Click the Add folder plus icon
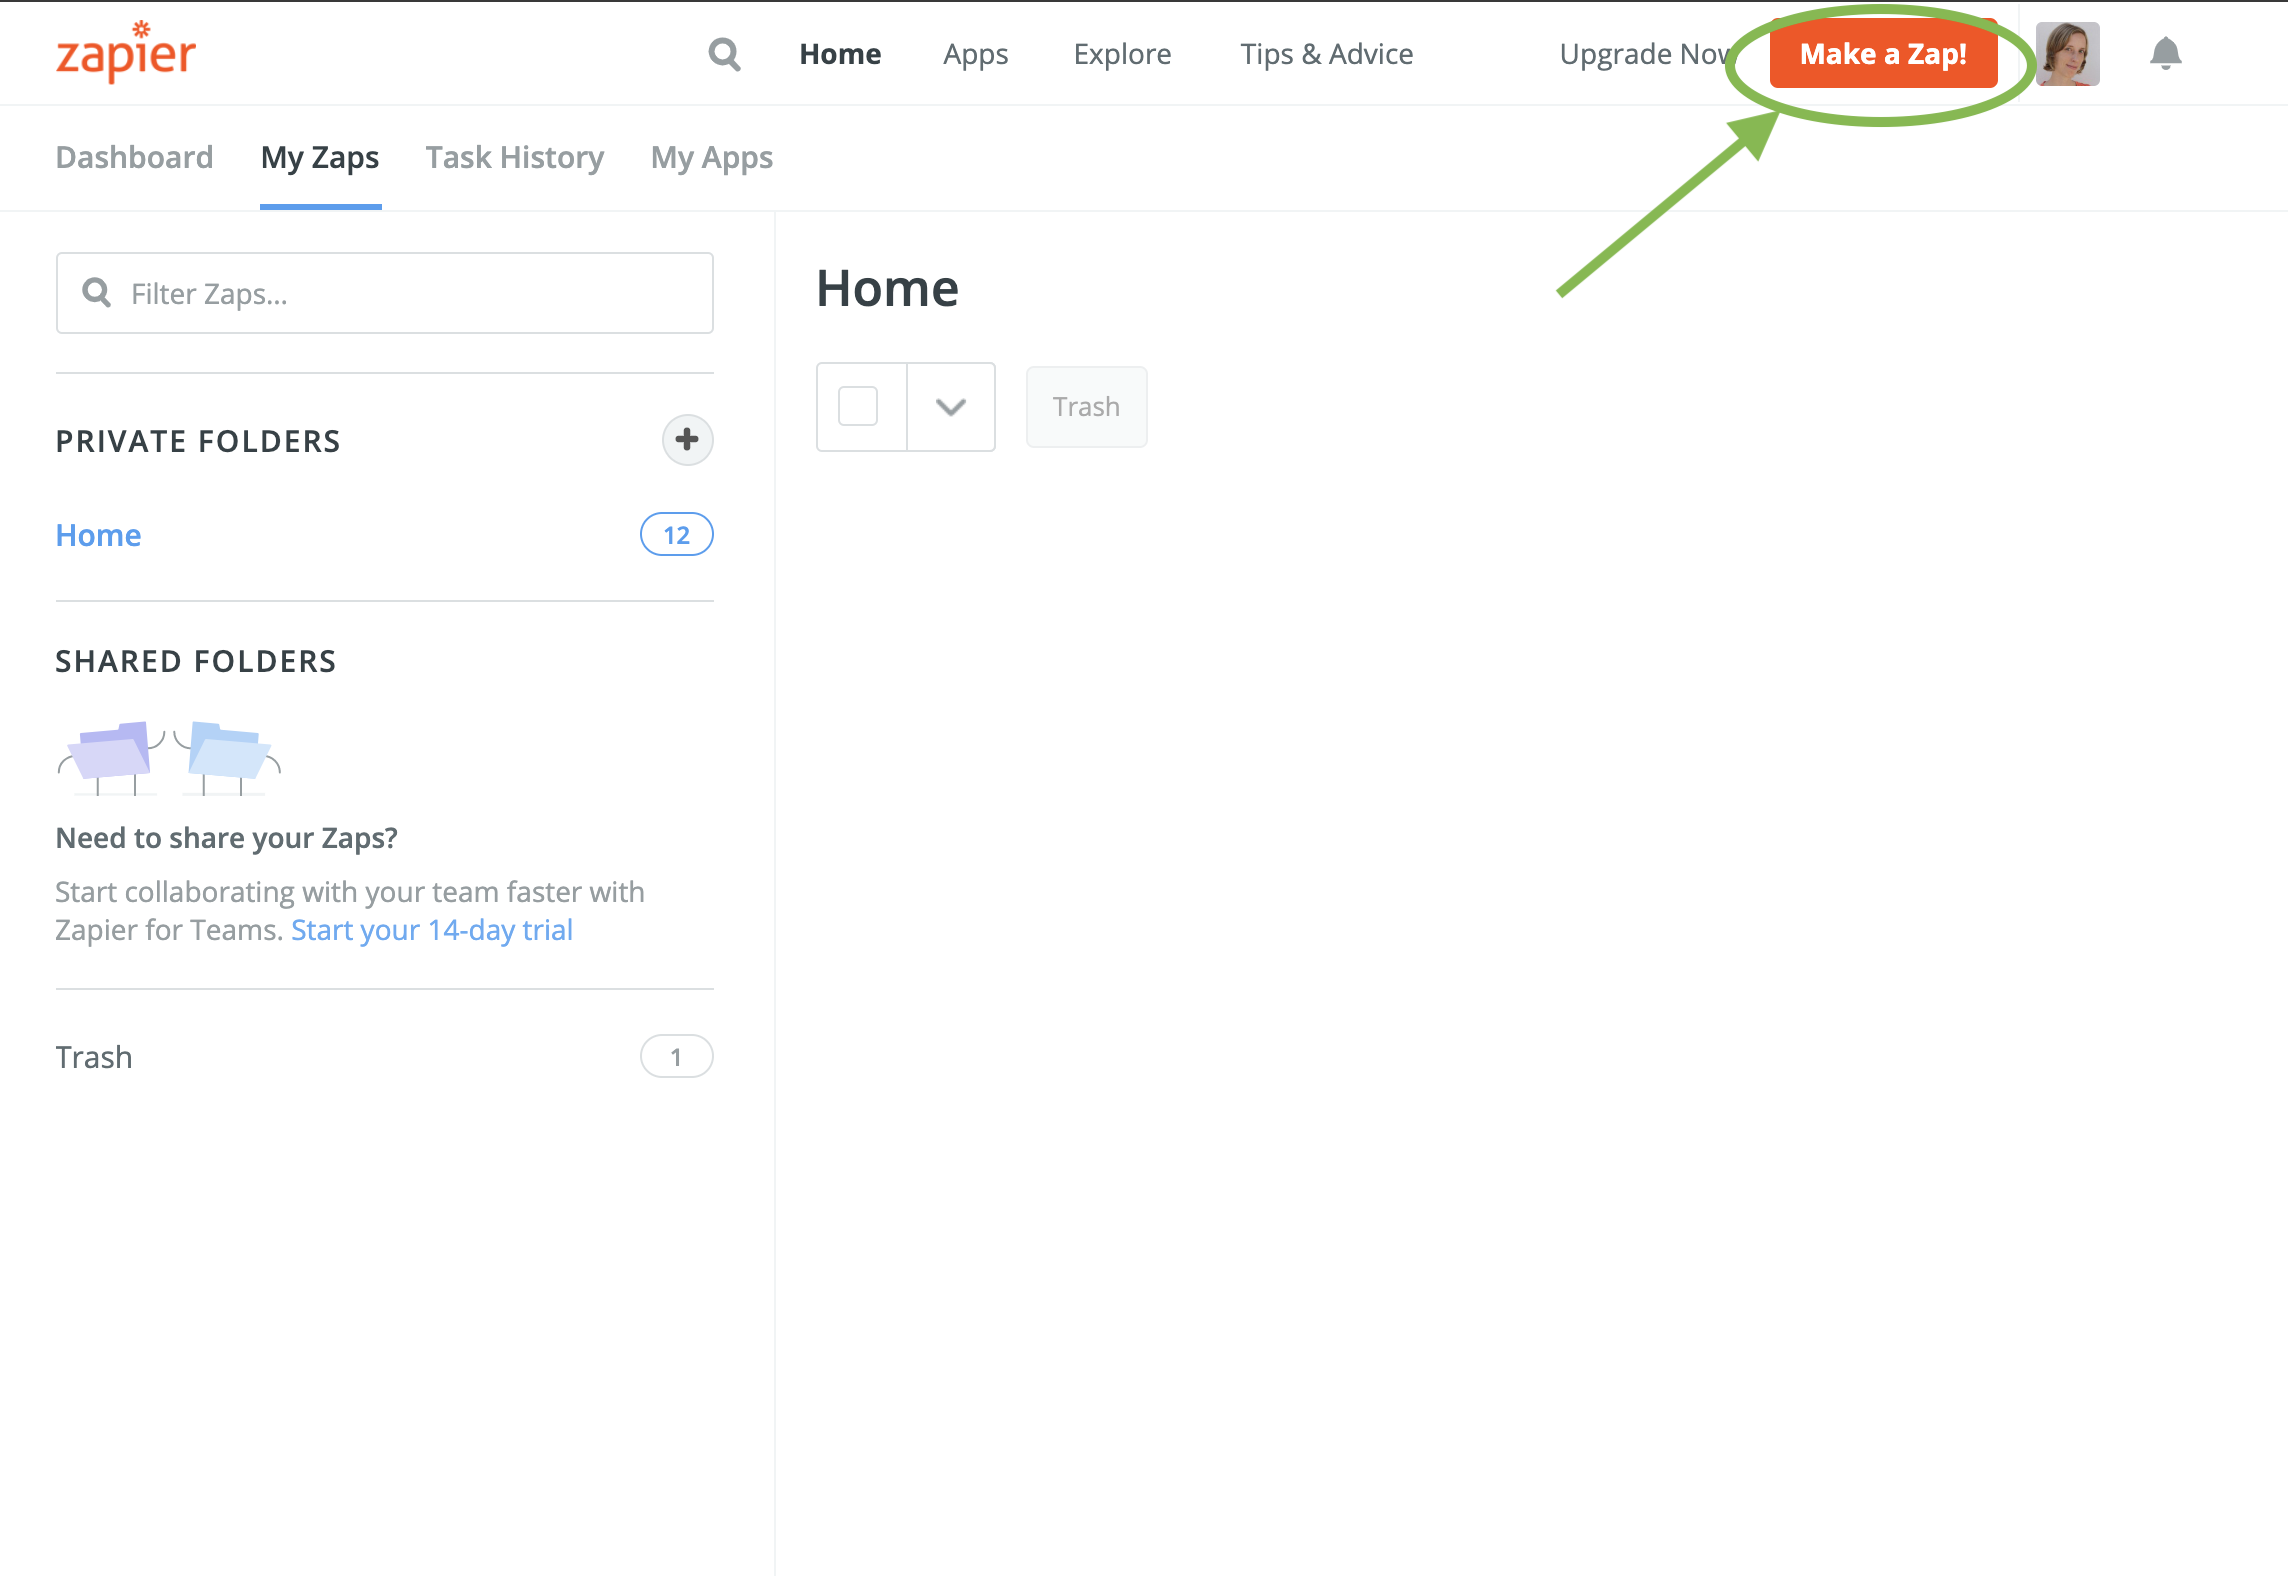 click(x=685, y=438)
